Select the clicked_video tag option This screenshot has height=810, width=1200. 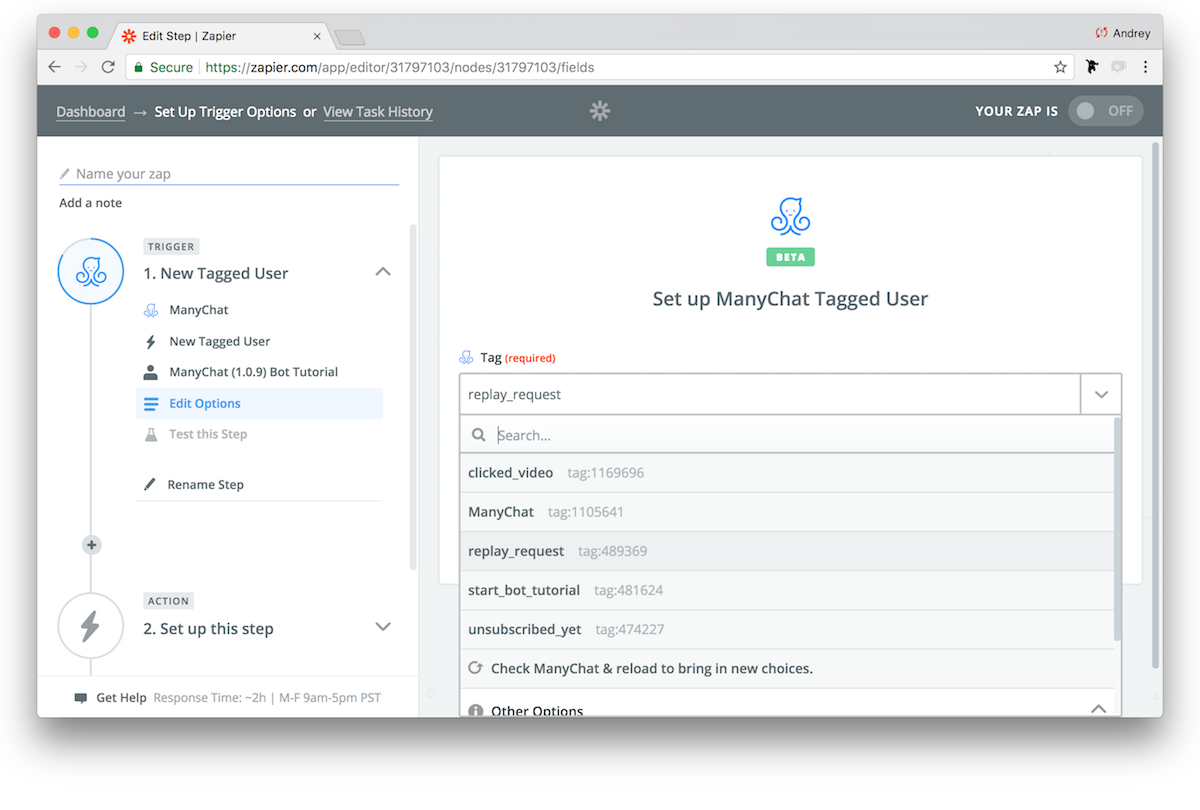point(786,472)
